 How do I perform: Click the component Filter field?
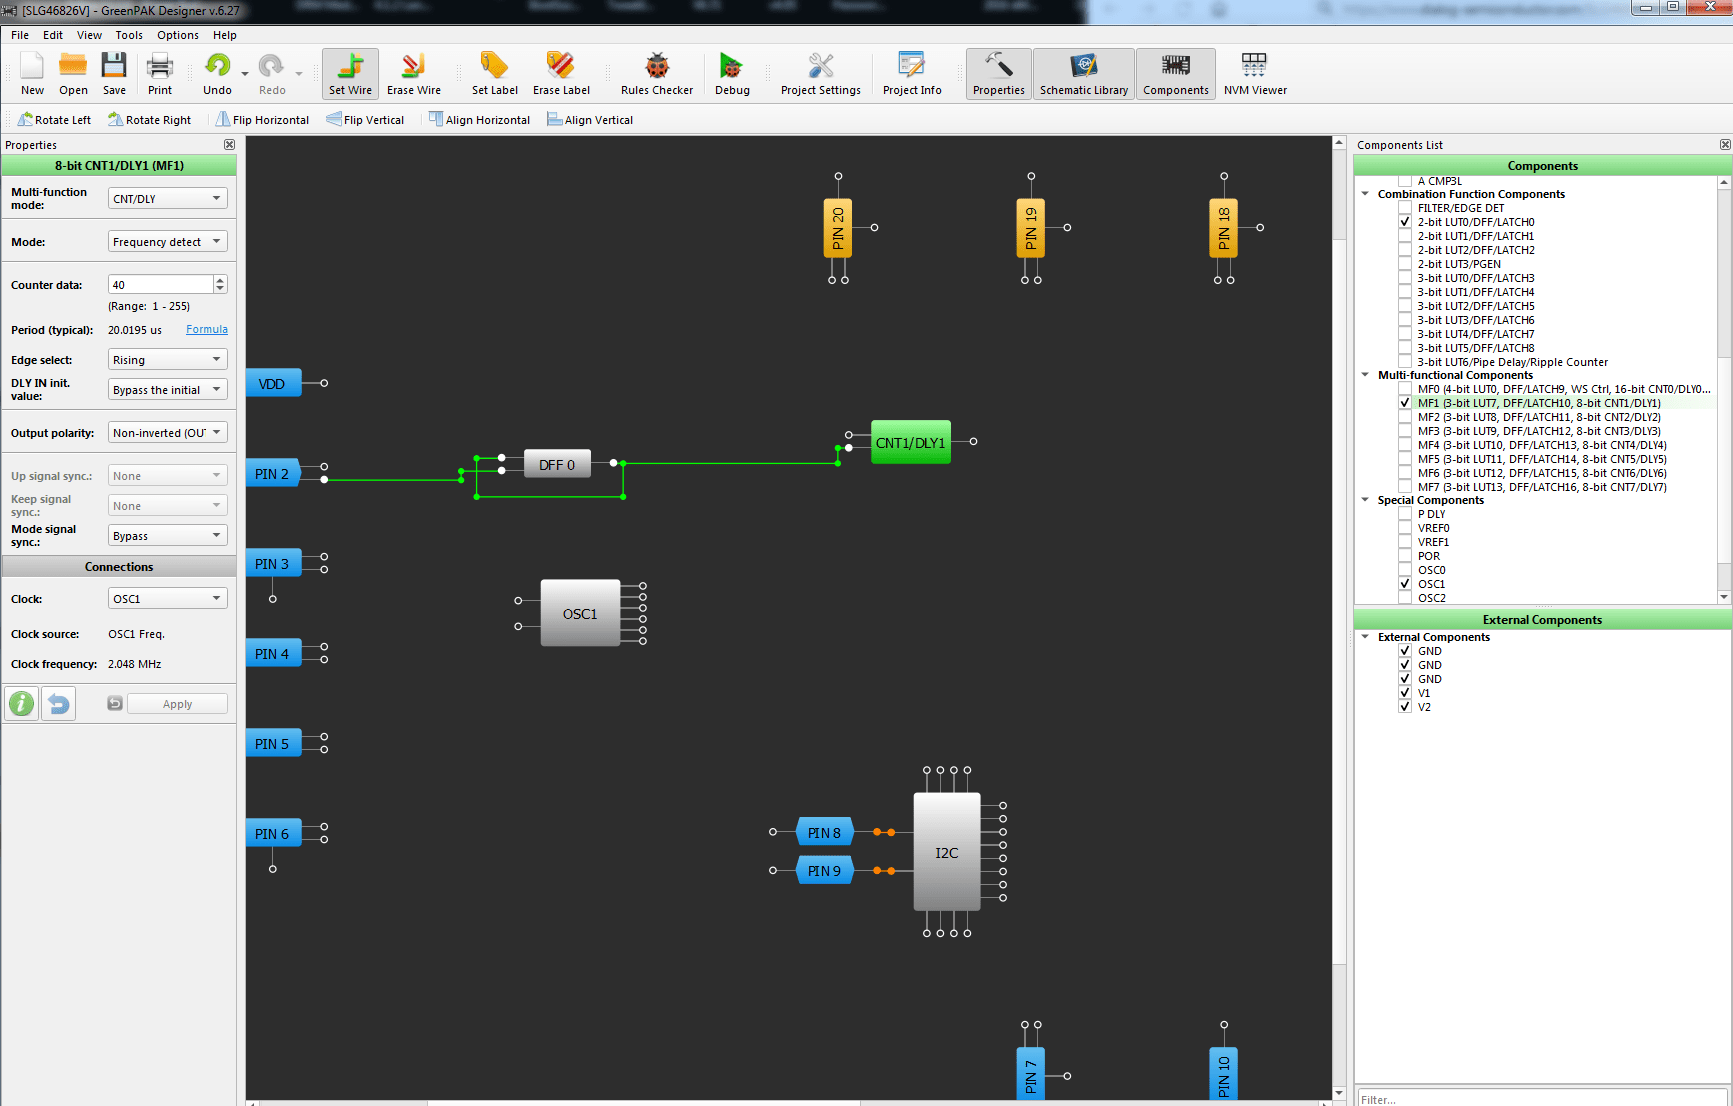pos(1542,1098)
